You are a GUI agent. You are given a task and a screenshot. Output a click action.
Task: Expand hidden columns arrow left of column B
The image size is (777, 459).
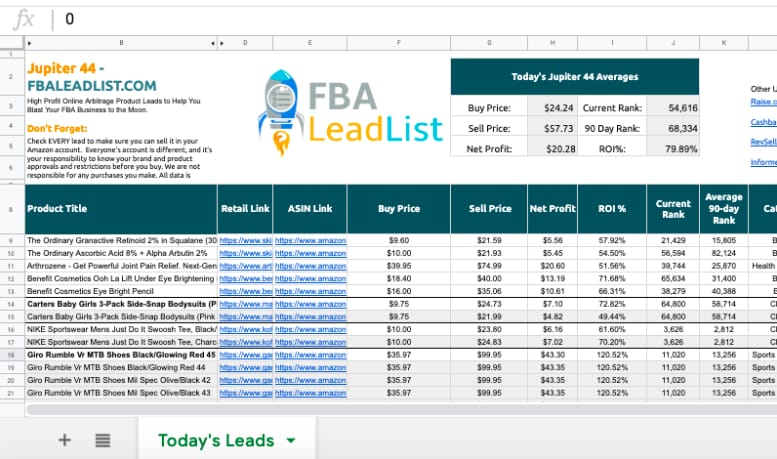(29, 44)
